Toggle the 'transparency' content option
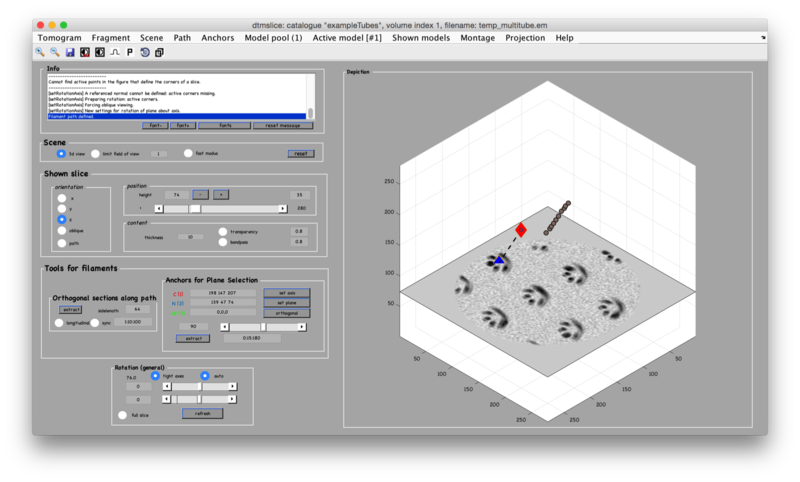The image size is (800, 482). 223,231
